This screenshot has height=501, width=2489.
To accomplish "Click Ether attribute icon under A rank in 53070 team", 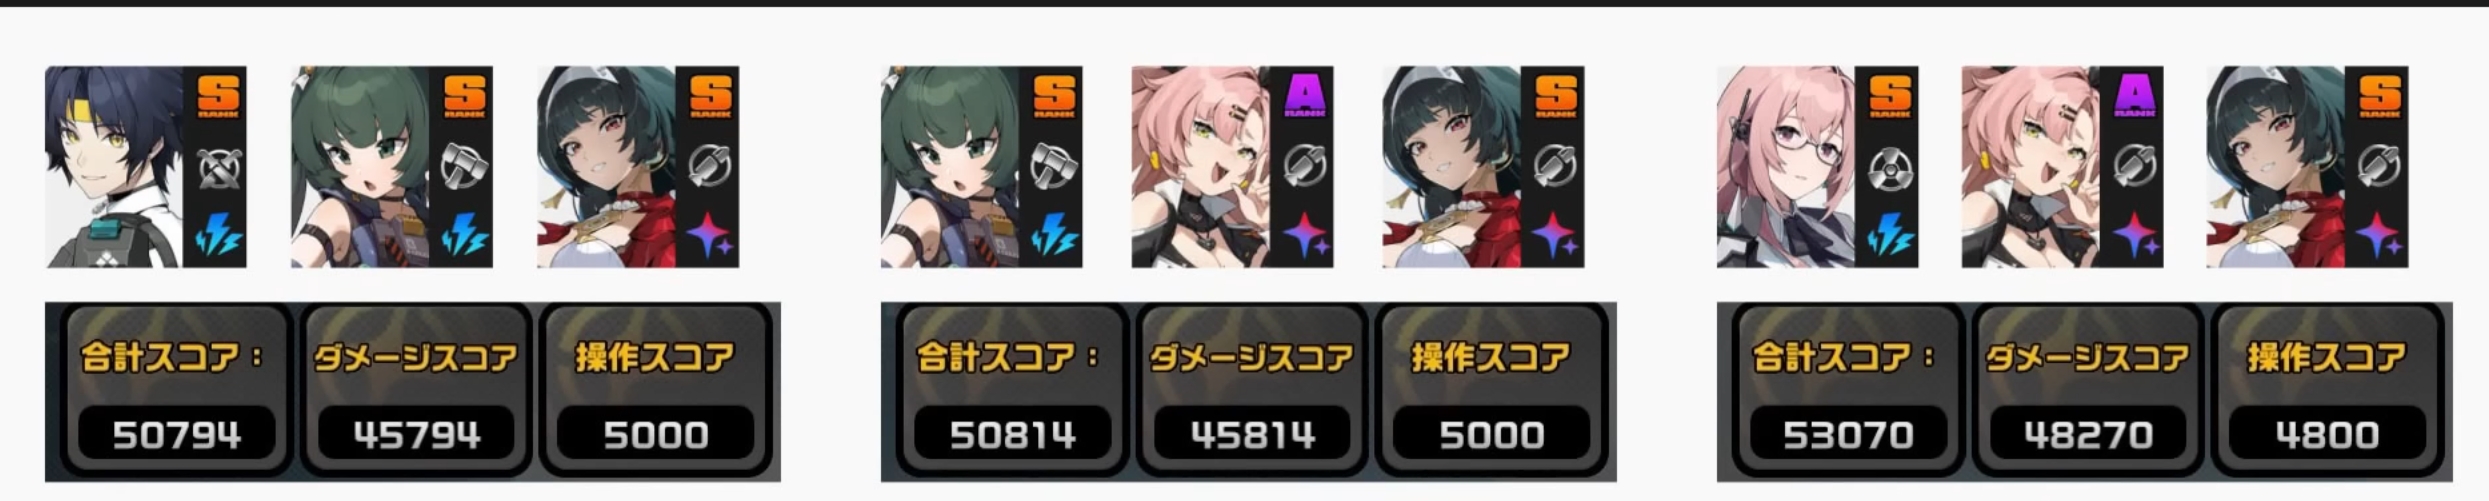I will pyautogui.click(x=2134, y=238).
